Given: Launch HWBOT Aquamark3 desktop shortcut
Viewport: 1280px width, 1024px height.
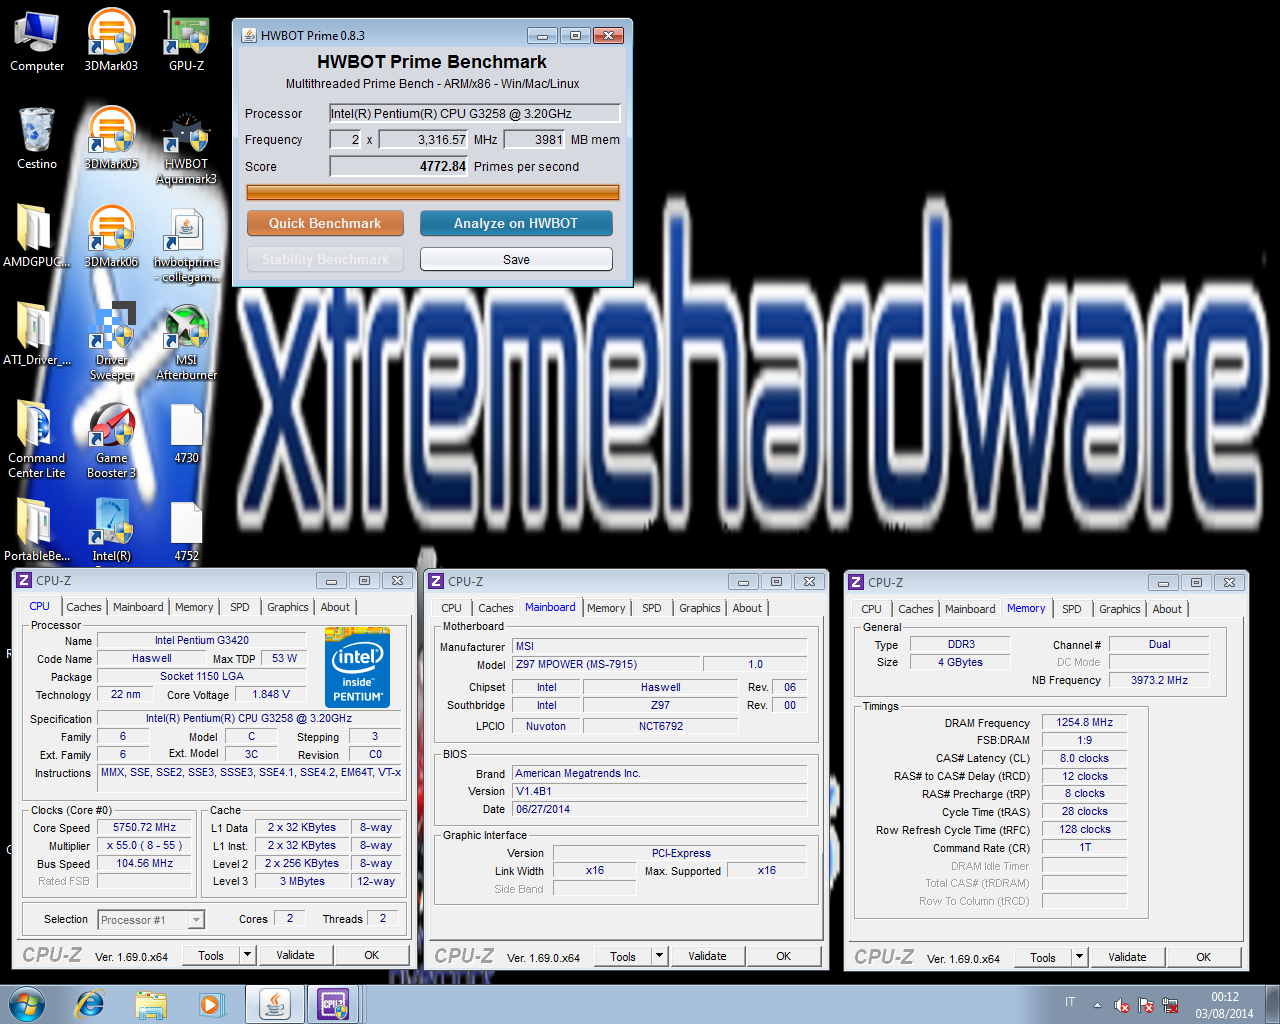Looking at the screenshot, I should [x=187, y=146].
